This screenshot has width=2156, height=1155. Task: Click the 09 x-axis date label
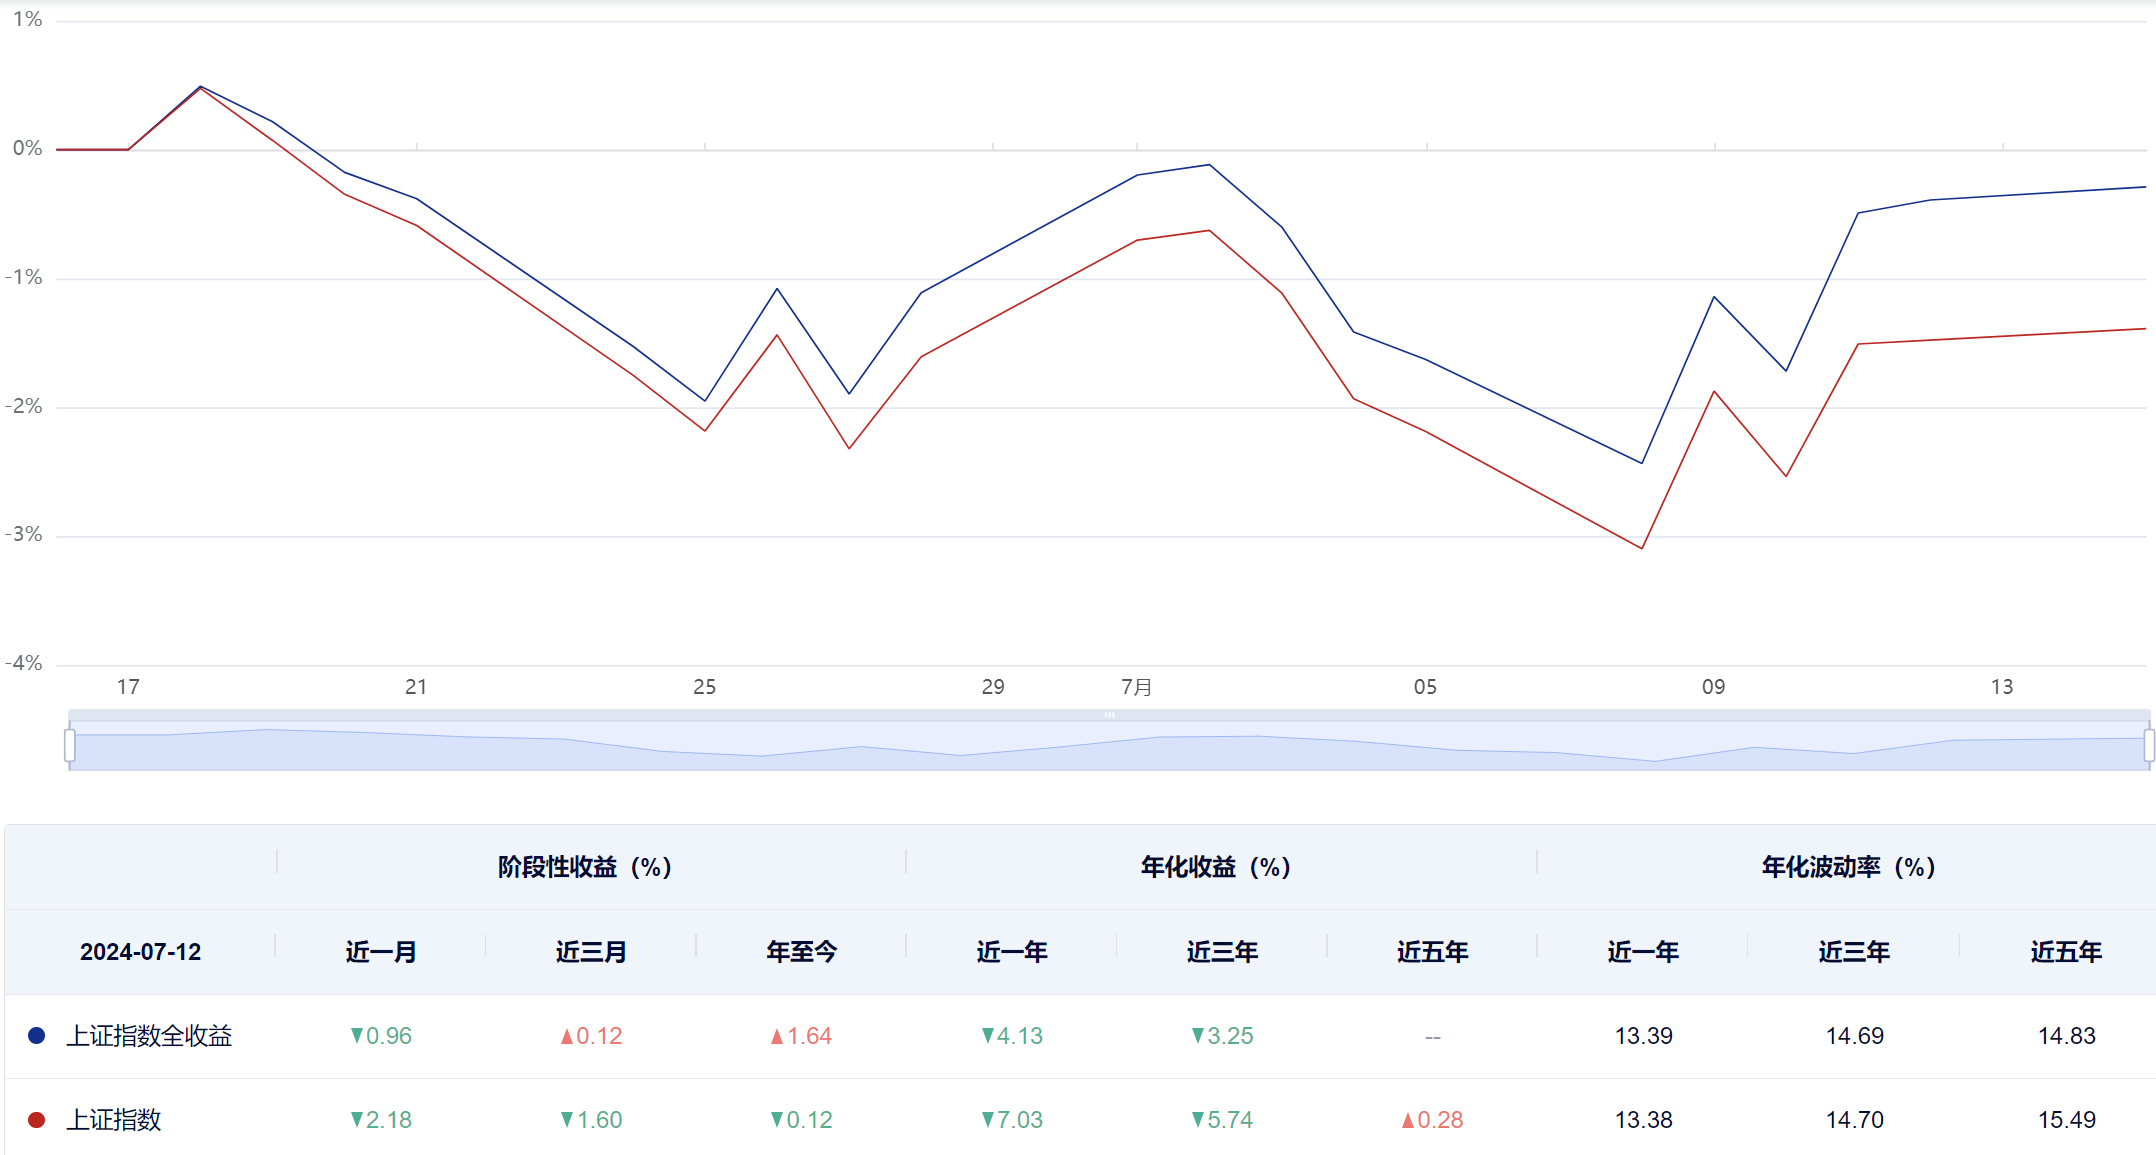click(x=1714, y=687)
